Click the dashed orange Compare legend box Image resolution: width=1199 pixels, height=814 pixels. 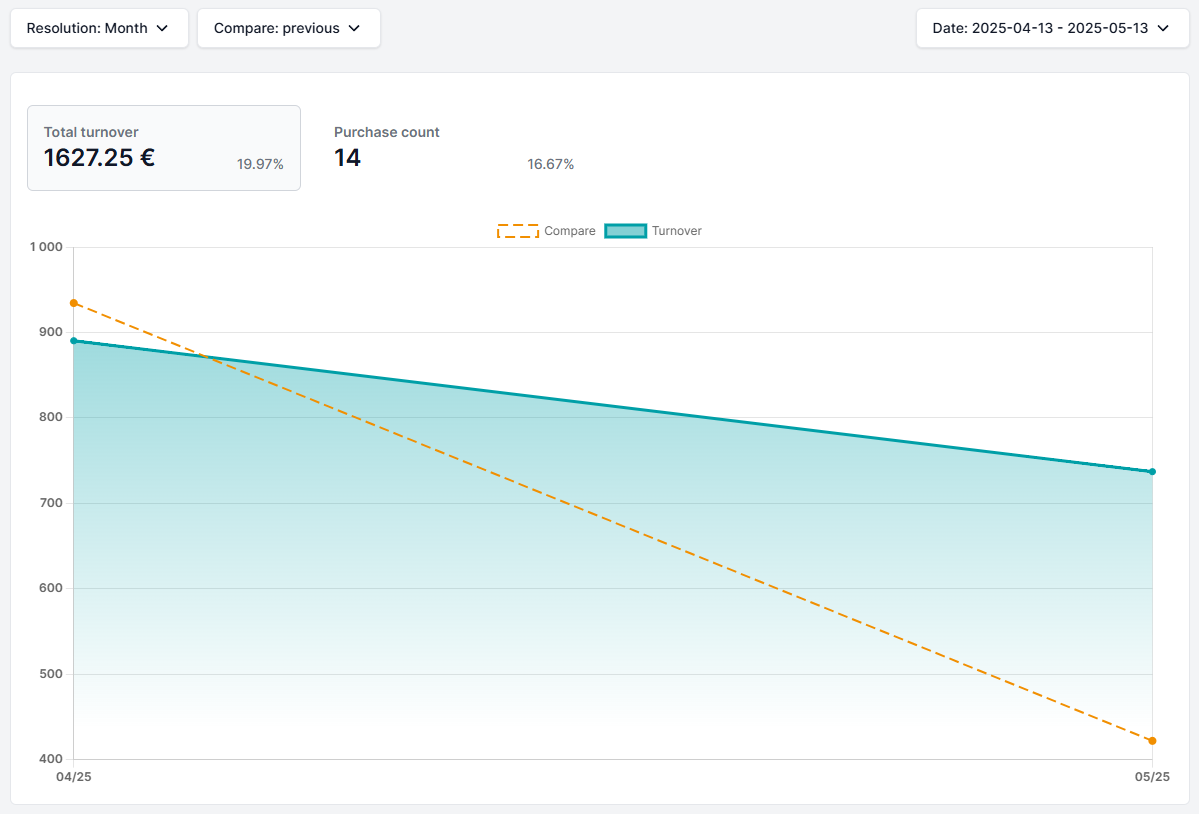[x=517, y=231]
